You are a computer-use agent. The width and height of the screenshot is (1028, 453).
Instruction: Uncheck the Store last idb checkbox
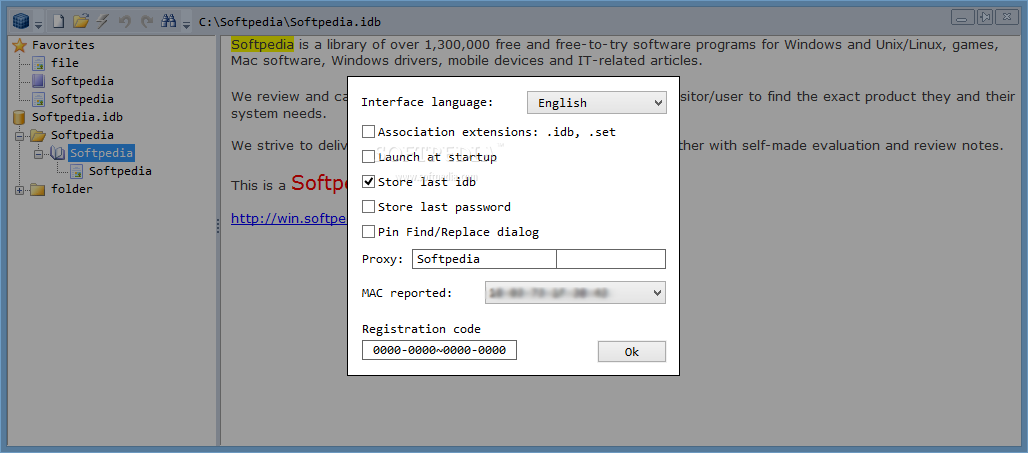368,182
